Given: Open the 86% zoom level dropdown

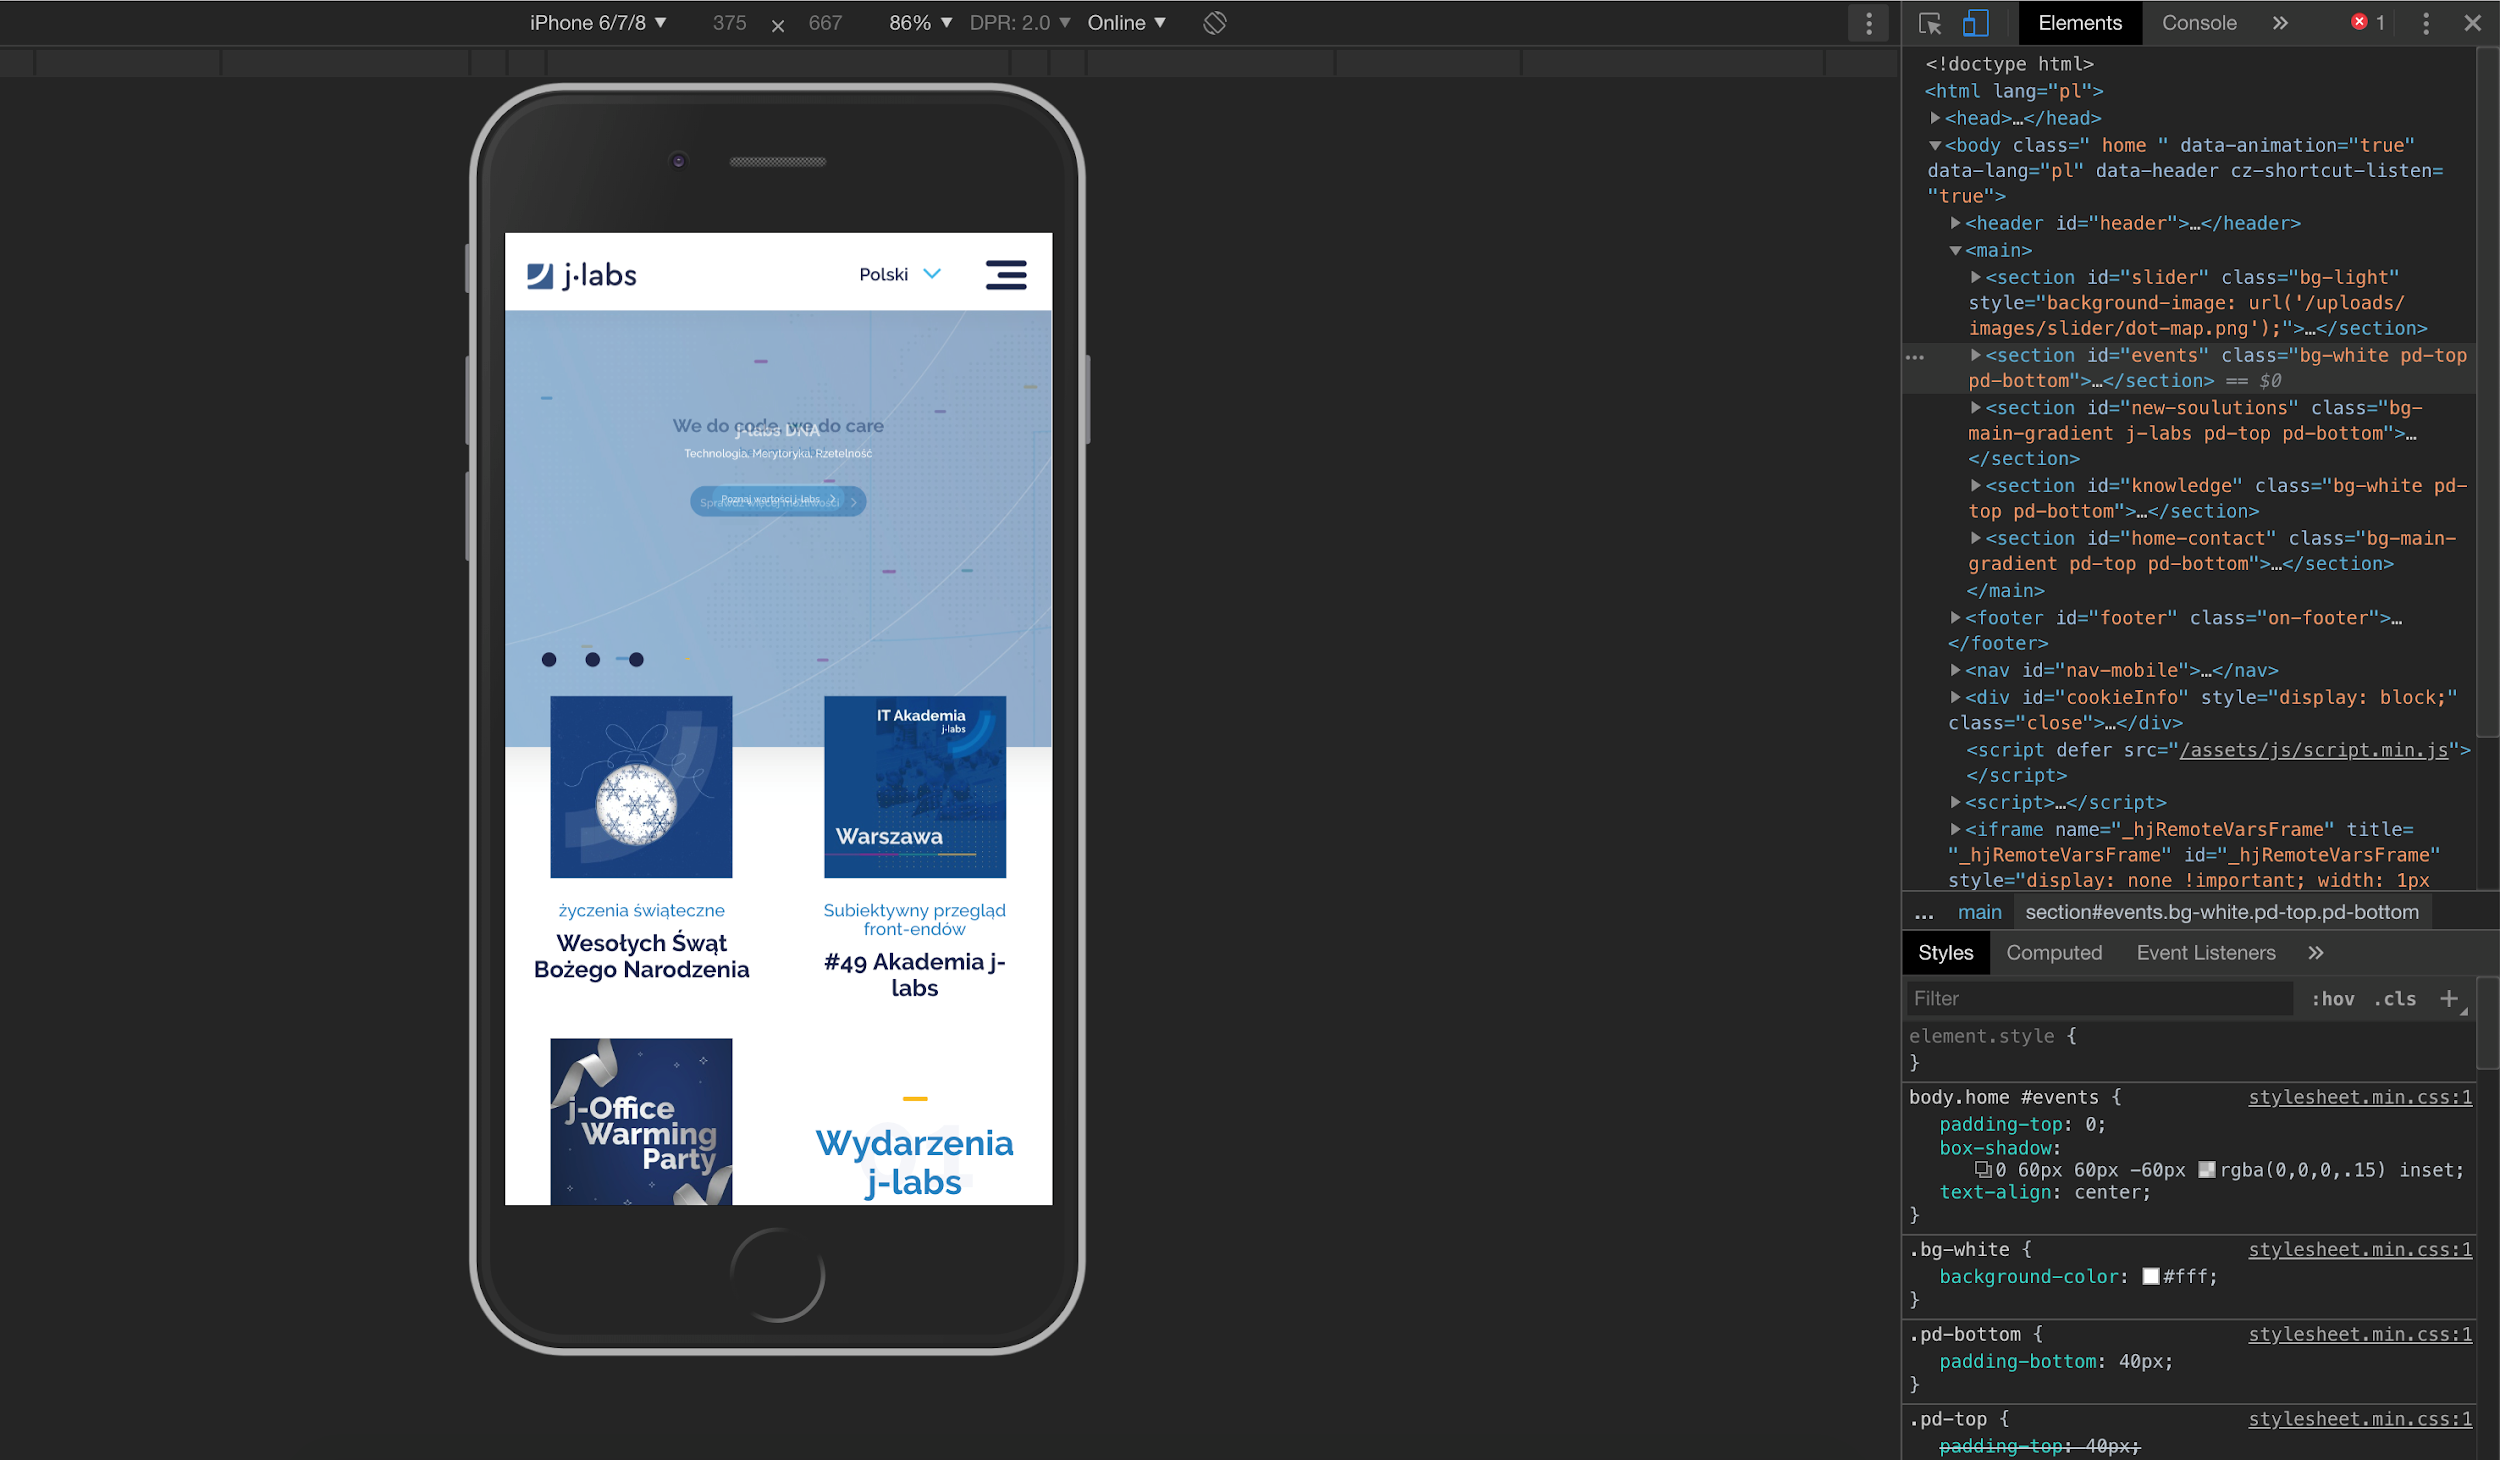Looking at the screenshot, I should [920, 23].
